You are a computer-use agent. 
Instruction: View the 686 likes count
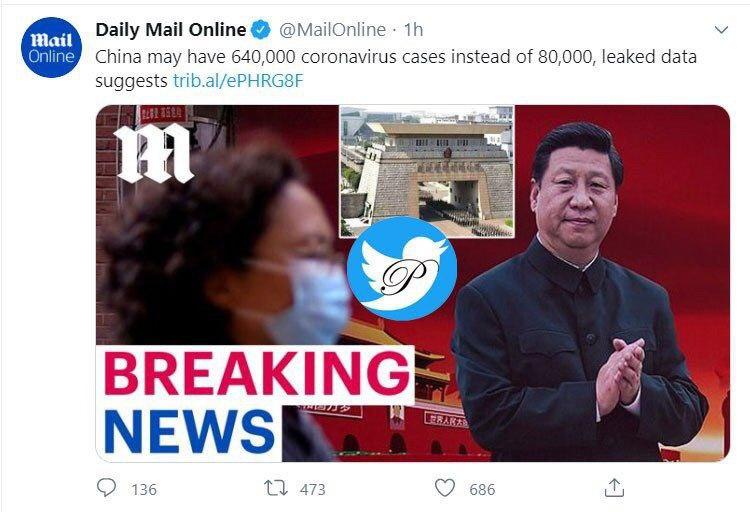(482, 490)
